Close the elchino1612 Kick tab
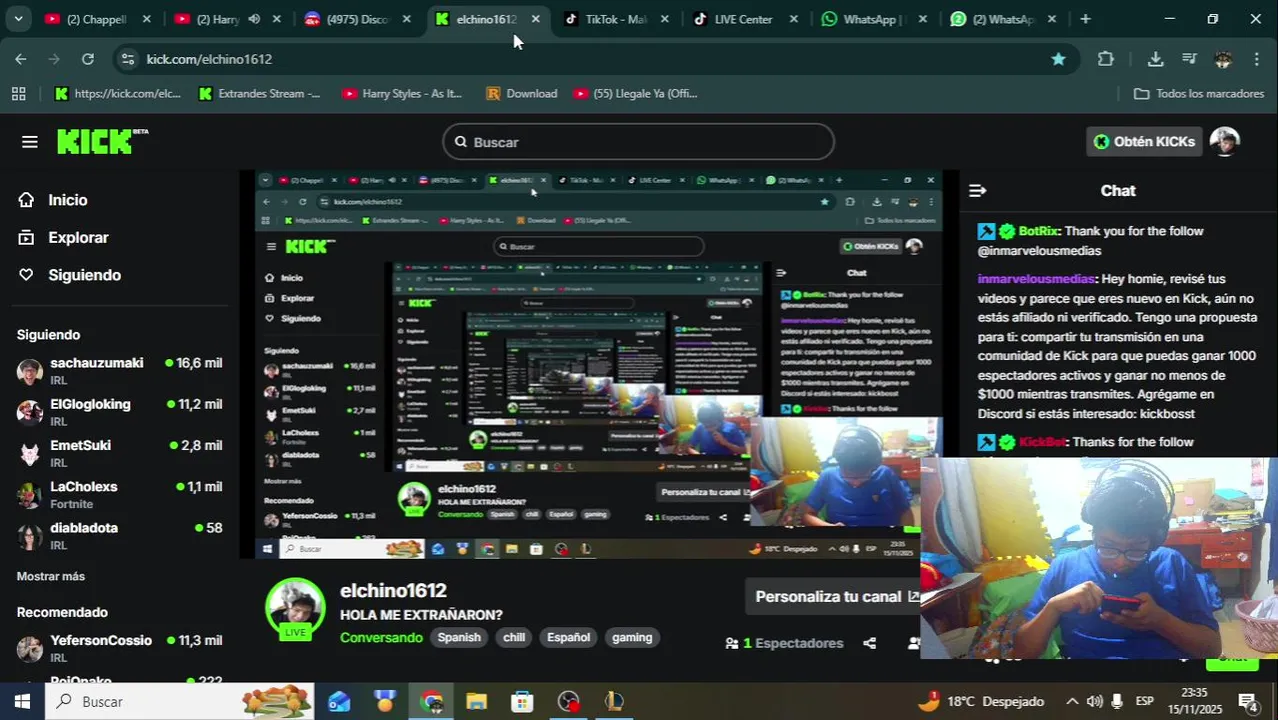The height and width of the screenshot is (720, 1278). pyautogui.click(x=536, y=19)
